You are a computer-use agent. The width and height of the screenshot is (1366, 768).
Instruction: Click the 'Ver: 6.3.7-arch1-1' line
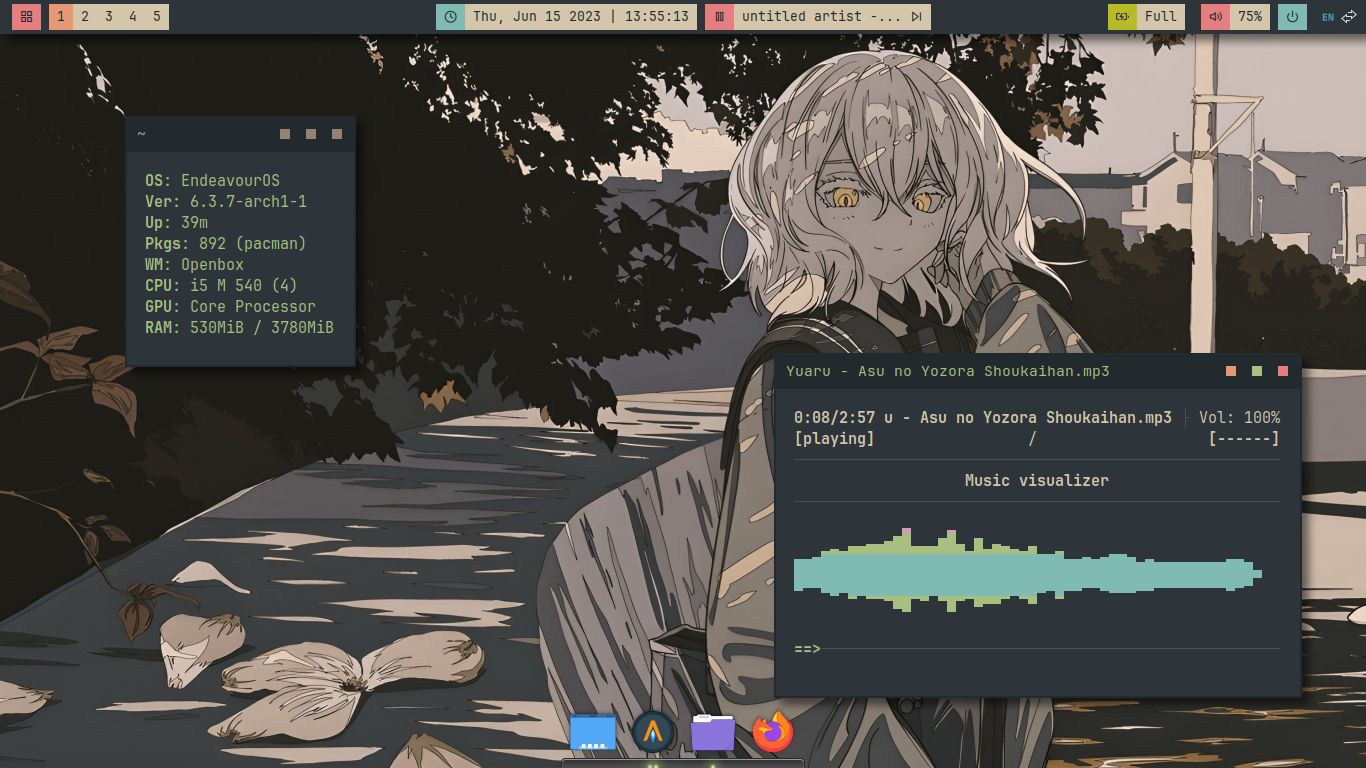[226, 202]
